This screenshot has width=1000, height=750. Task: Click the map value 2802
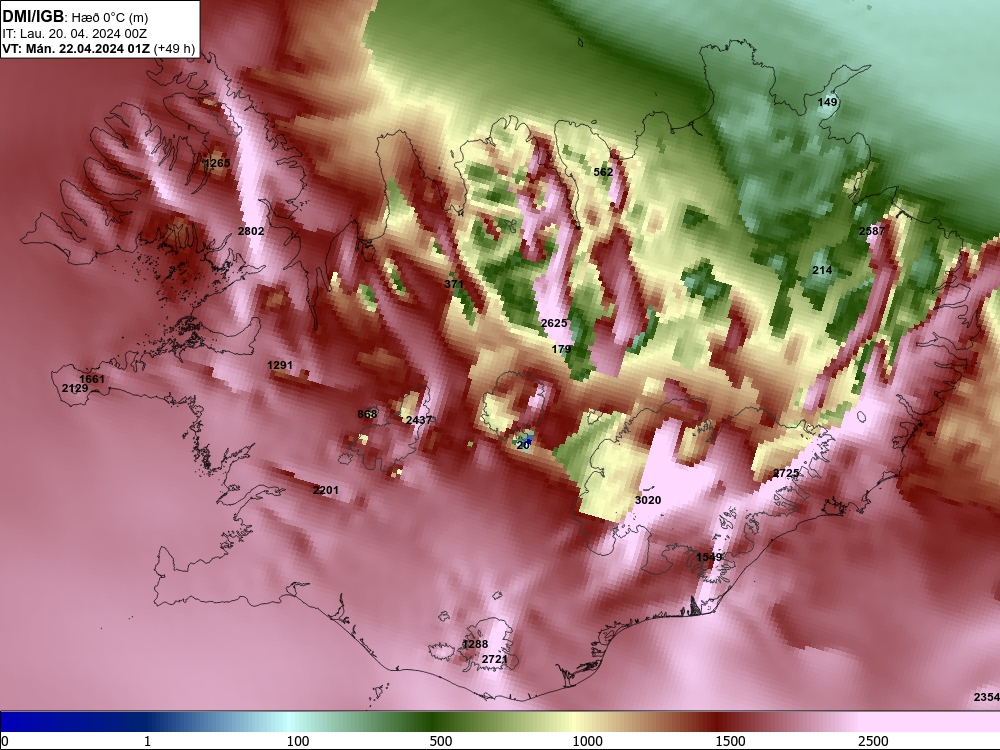point(251,231)
